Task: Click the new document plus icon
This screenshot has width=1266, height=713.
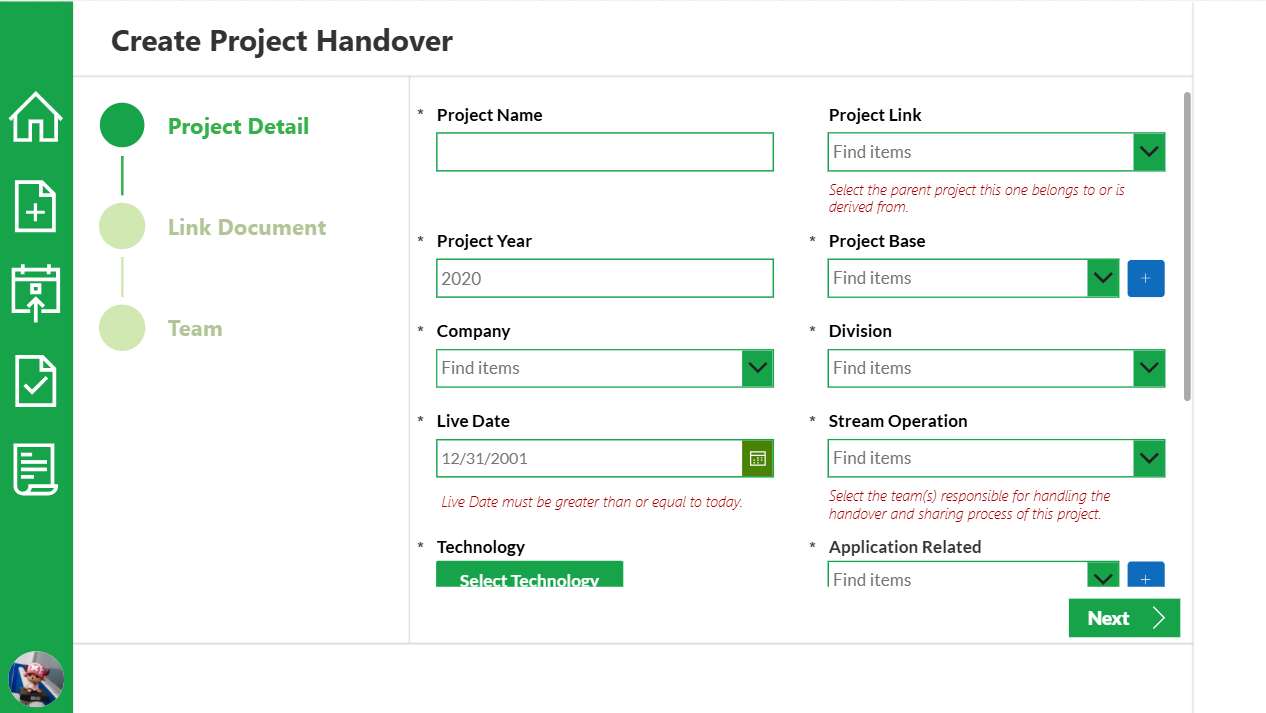Action: pyautogui.click(x=36, y=206)
